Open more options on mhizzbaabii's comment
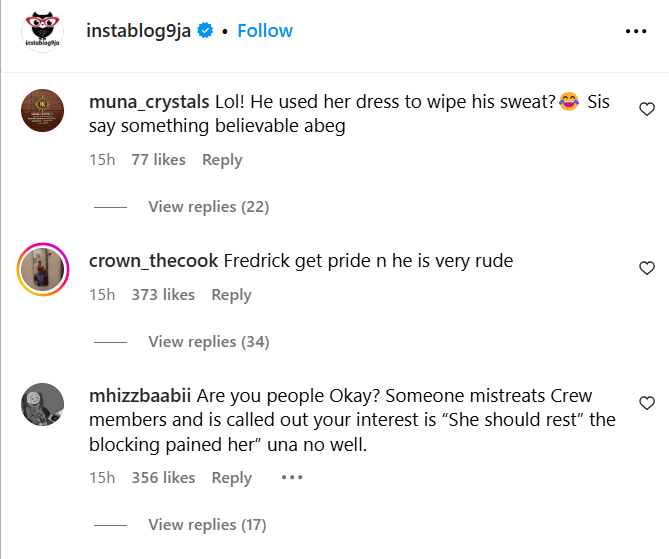669x559 pixels. (x=291, y=477)
